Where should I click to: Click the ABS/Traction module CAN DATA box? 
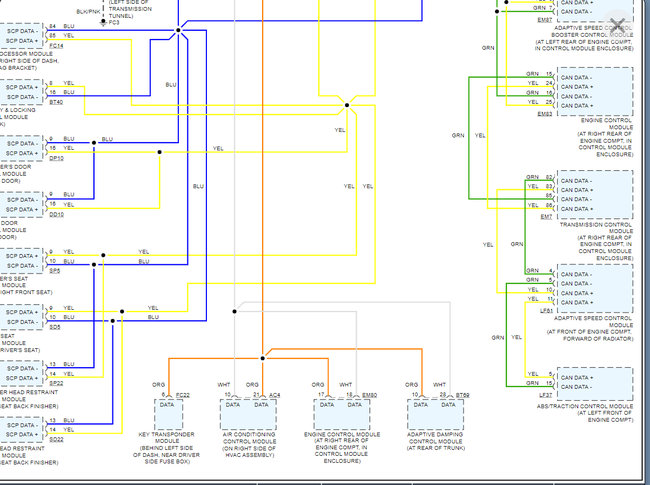pyautogui.click(x=595, y=383)
